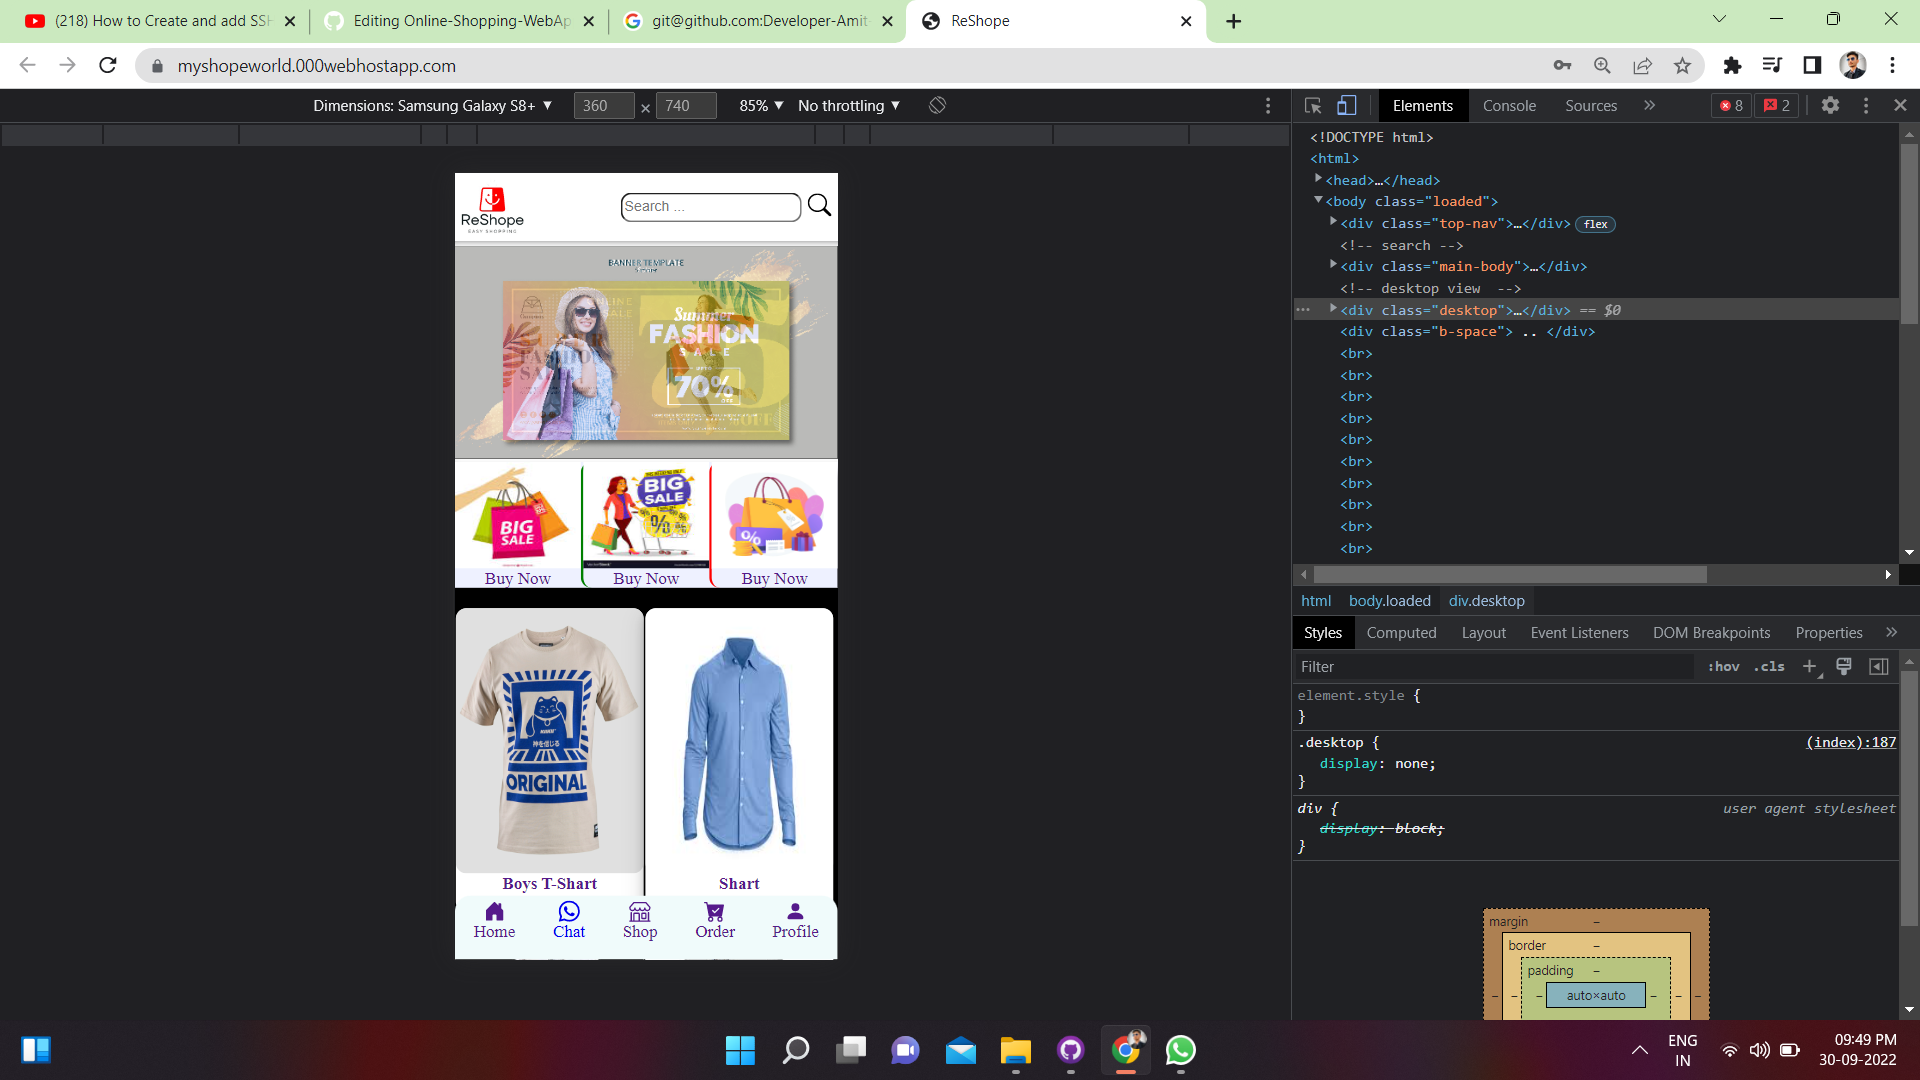Open the No throttling dropdown

(x=848, y=105)
